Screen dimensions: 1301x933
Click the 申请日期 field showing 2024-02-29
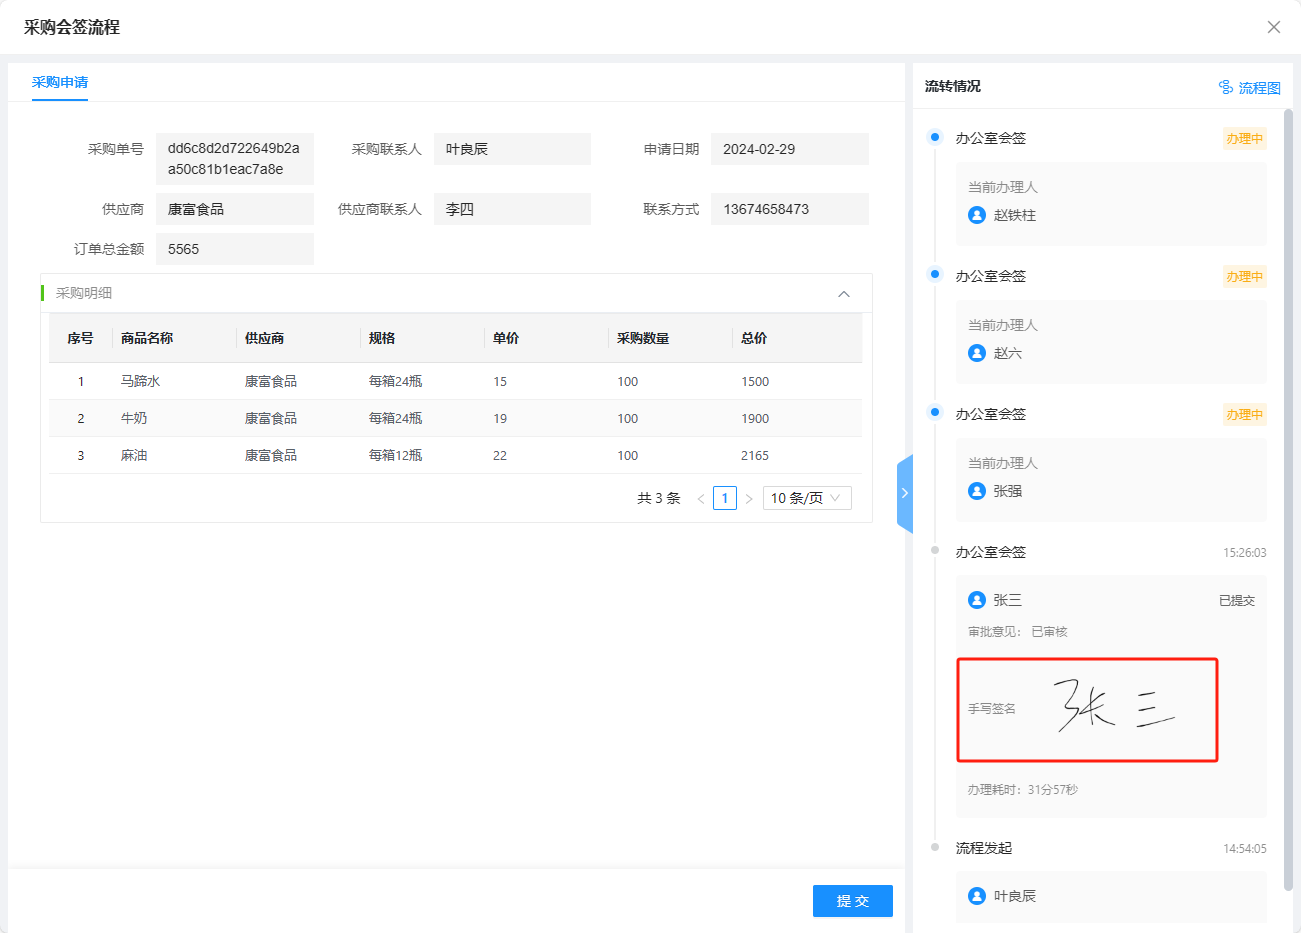coord(789,149)
